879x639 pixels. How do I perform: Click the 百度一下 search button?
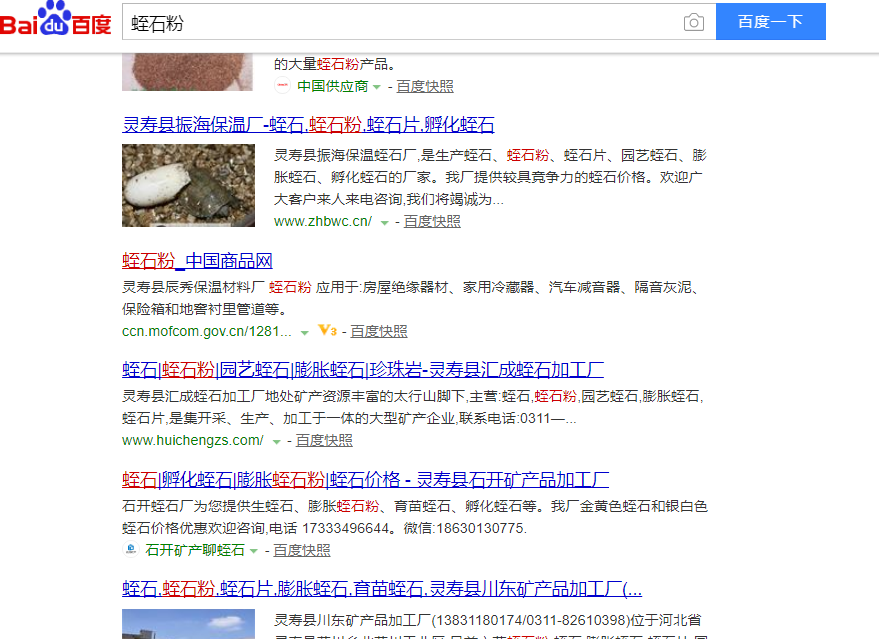[771, 21]
